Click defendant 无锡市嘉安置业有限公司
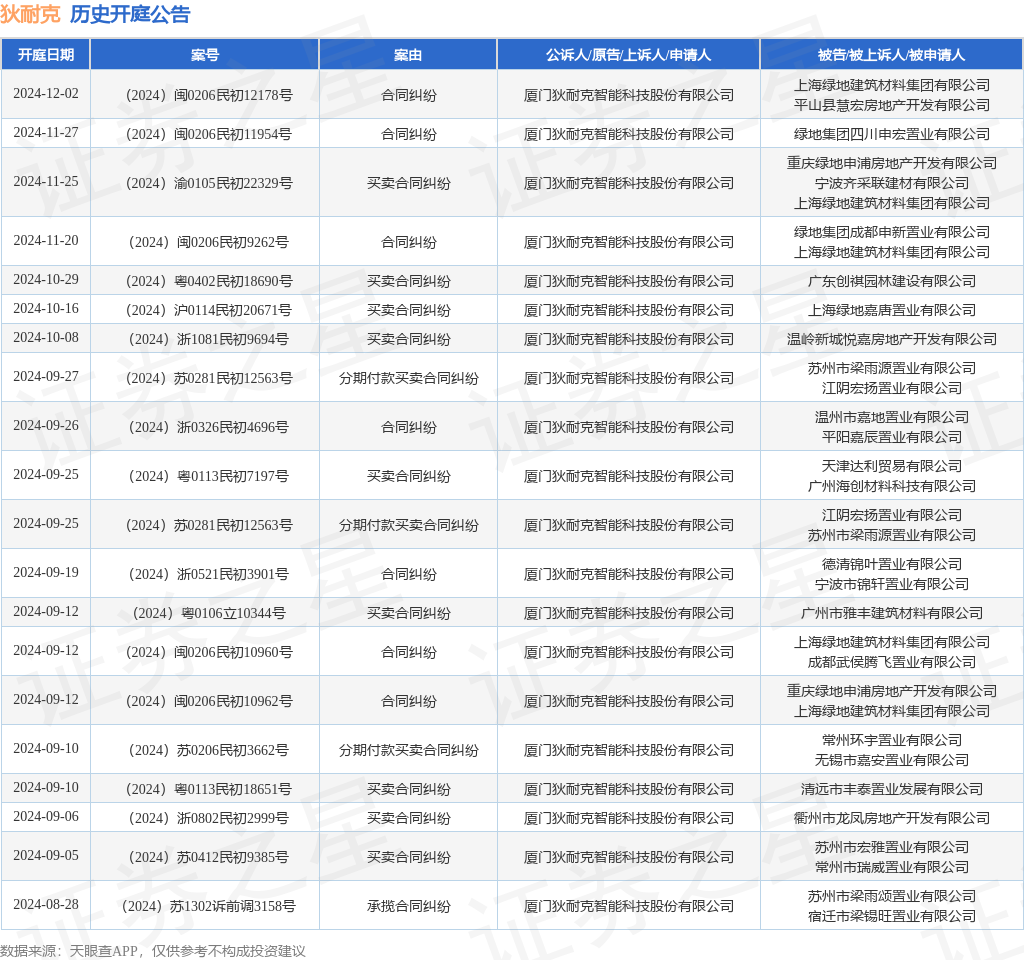Viewport: 1024px width, 960px height. click(891, 761)
